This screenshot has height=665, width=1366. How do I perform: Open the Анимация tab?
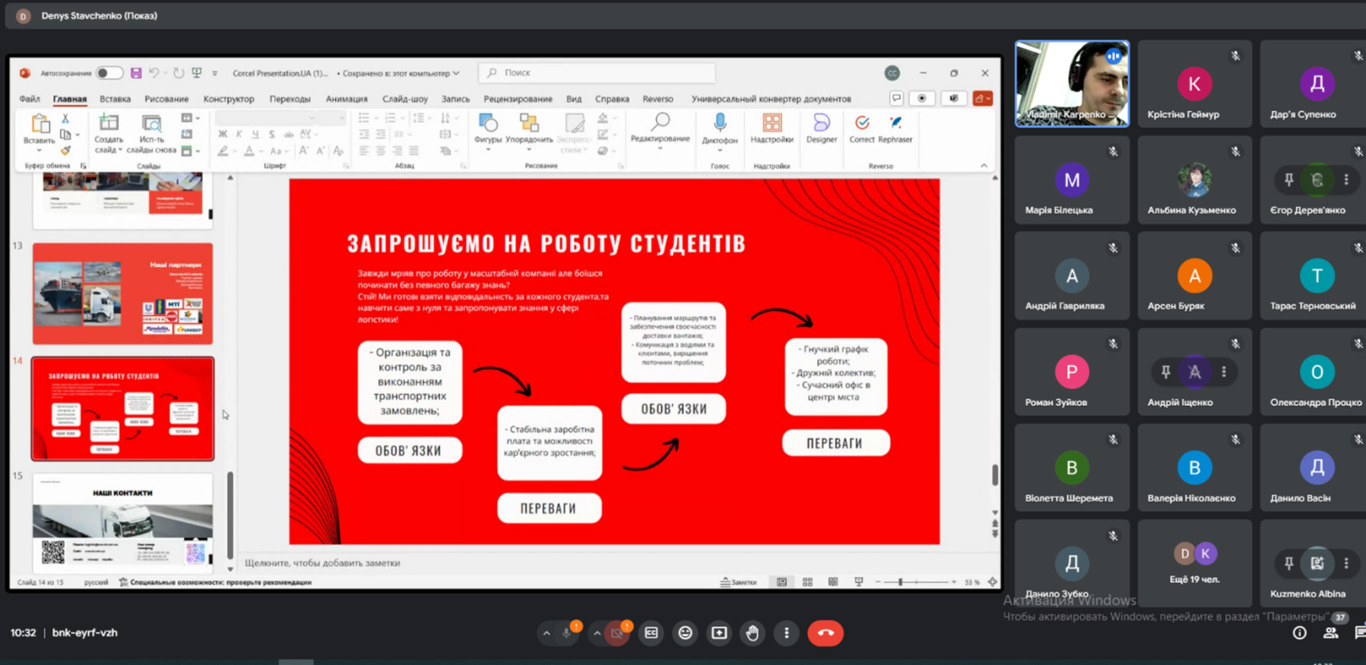tap(347, 99)
